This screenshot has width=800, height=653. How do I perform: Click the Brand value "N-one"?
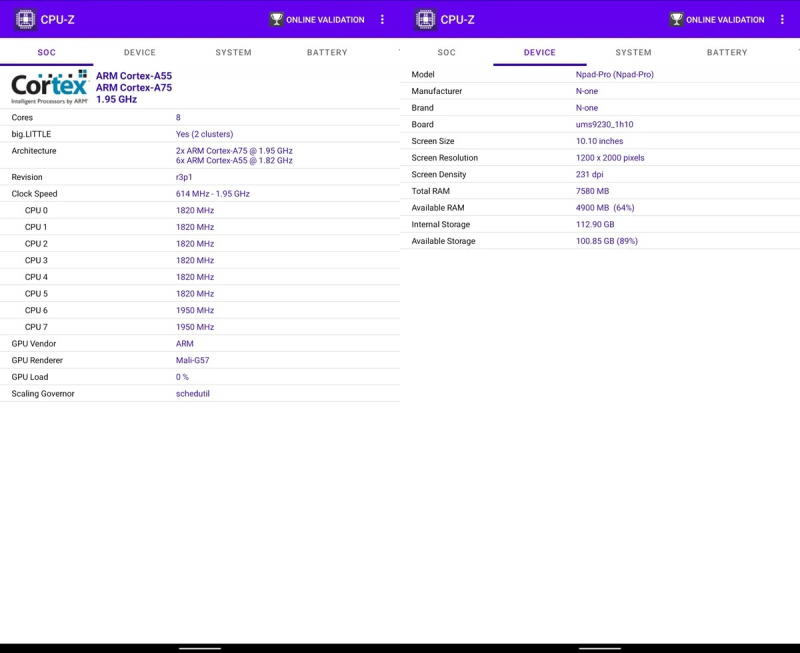pos(587,108)
